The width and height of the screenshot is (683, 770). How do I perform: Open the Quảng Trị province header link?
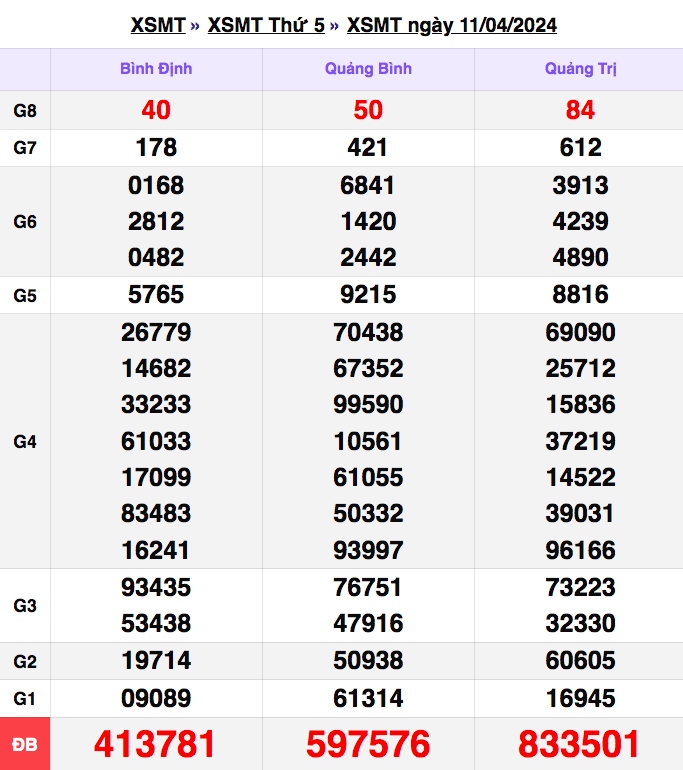pos(580,69)
